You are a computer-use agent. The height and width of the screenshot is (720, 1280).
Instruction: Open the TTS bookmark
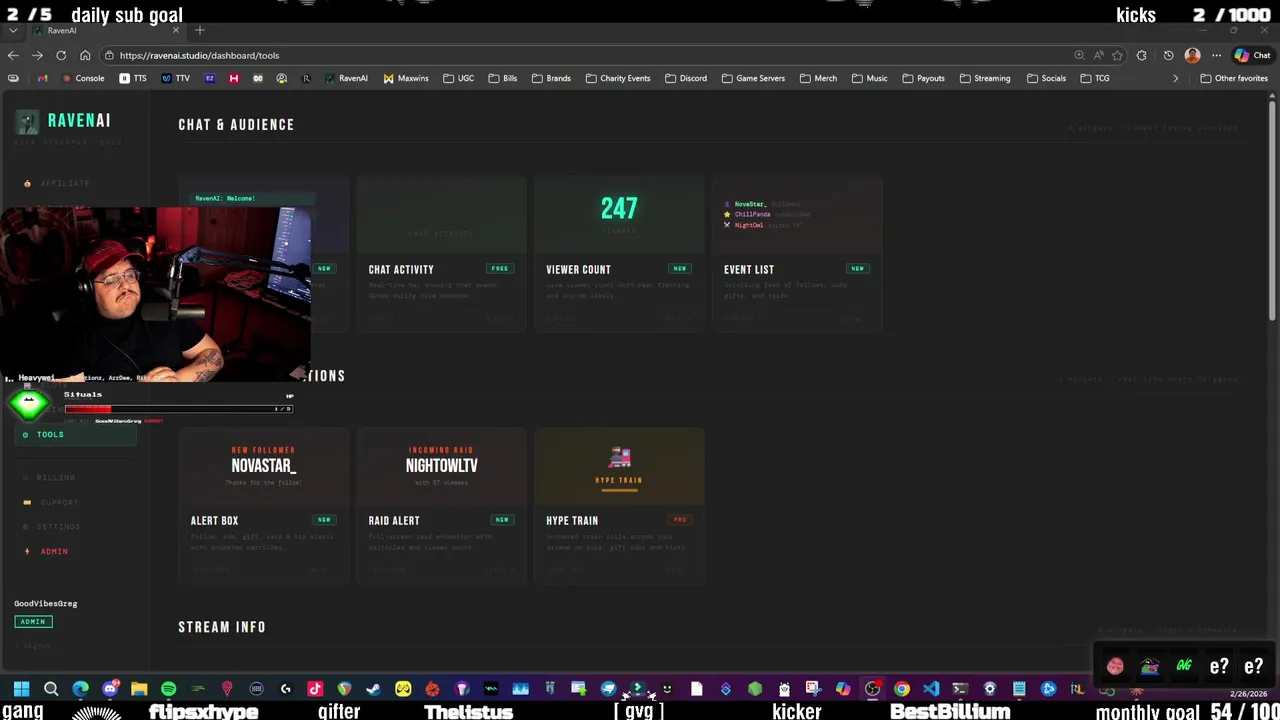tap(134, 78)
